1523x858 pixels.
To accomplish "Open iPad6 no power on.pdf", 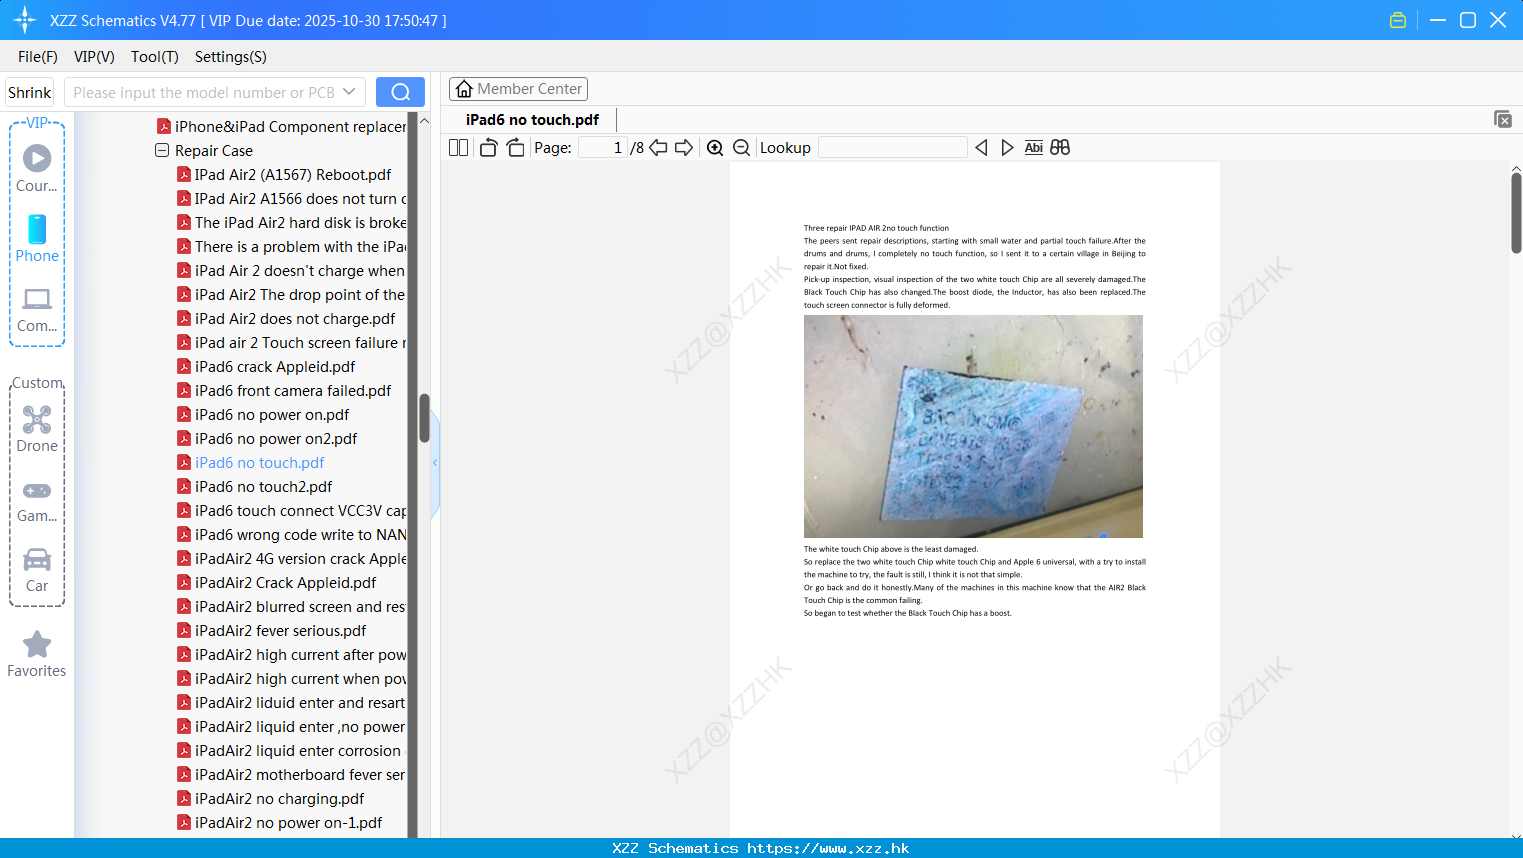I will pyautogui.click(x=272, y=415).
